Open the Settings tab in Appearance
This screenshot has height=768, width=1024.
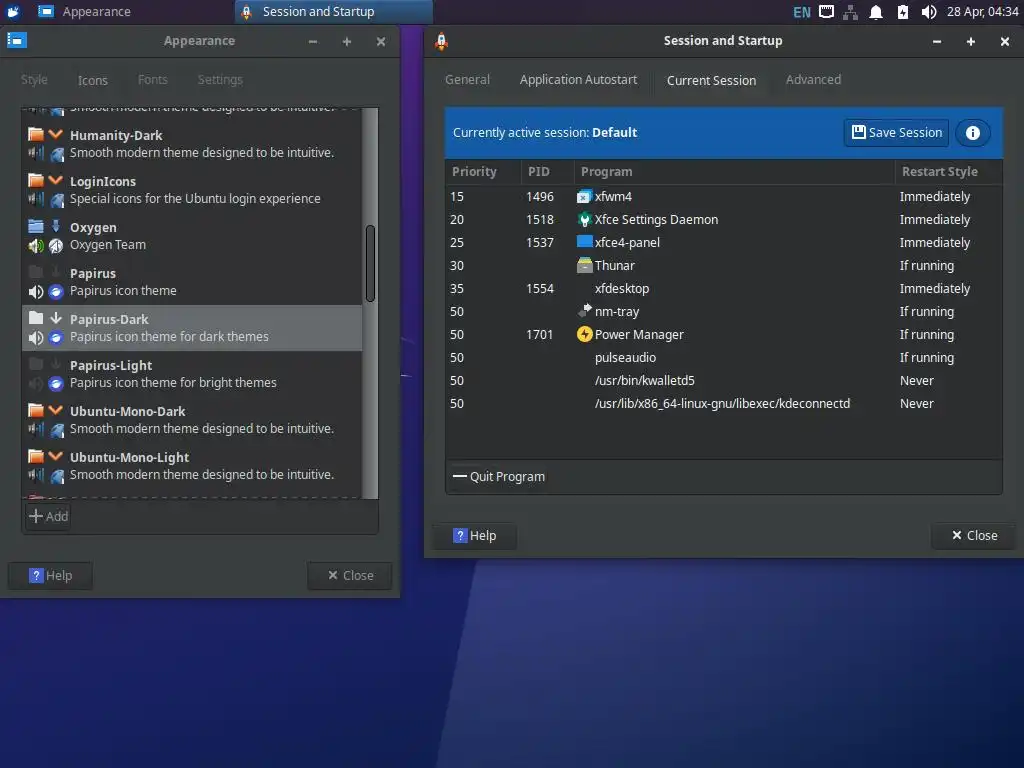(220, 80)
